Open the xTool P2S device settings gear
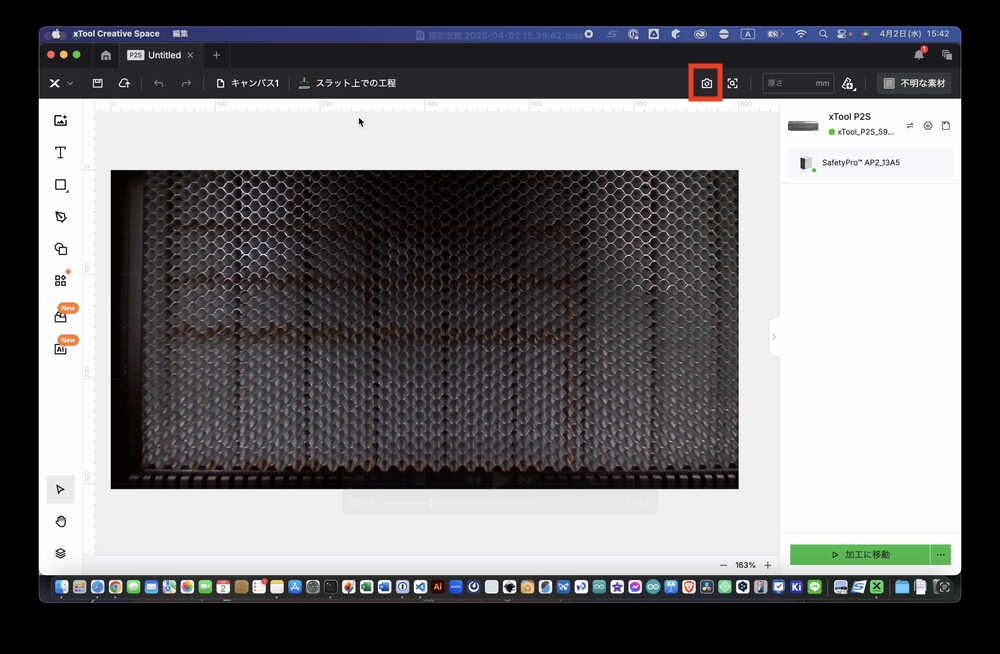 coord(928,126)
